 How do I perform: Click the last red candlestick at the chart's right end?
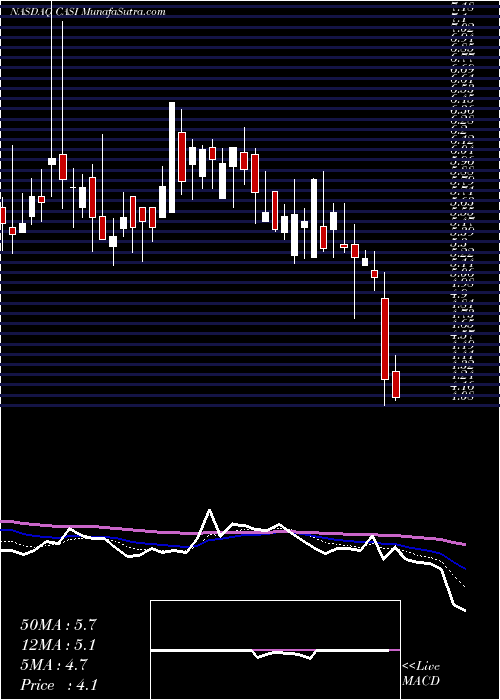click(396, 384)
